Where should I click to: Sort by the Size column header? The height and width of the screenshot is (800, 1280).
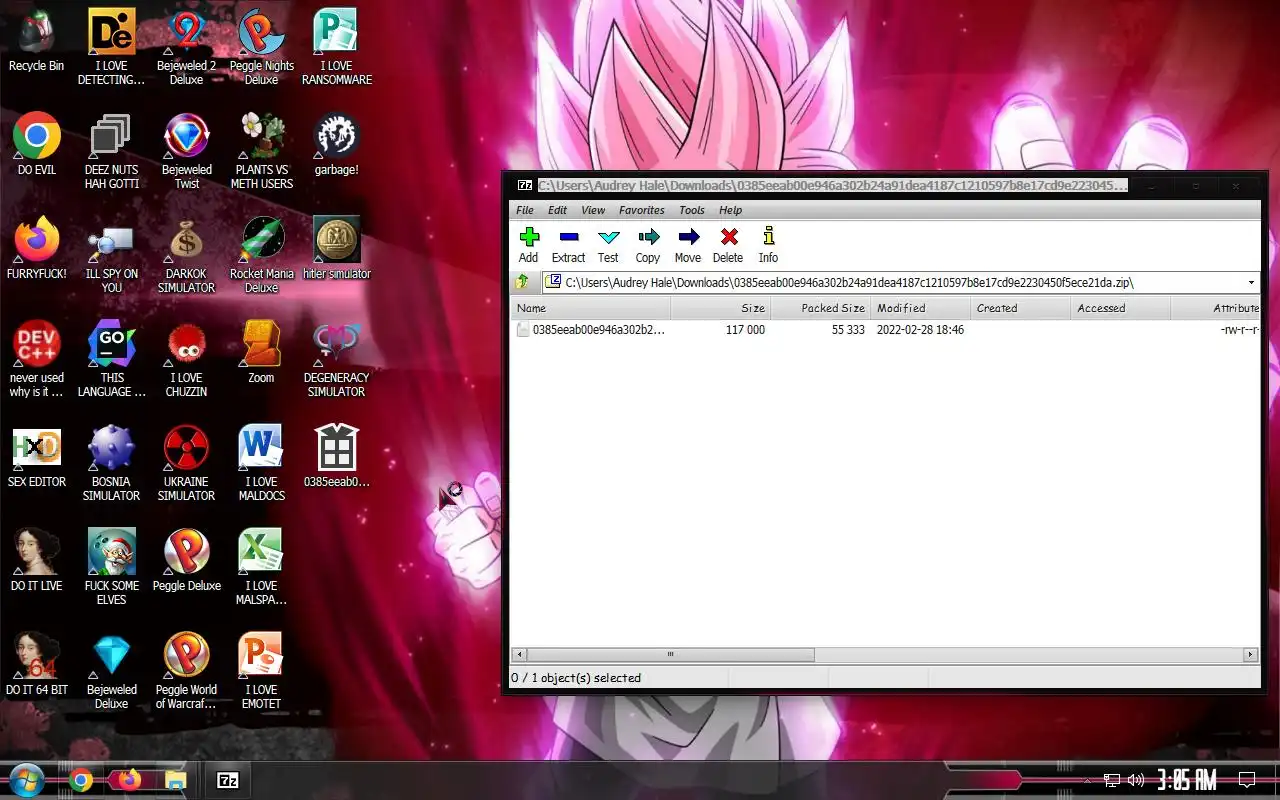click(720, 308)
